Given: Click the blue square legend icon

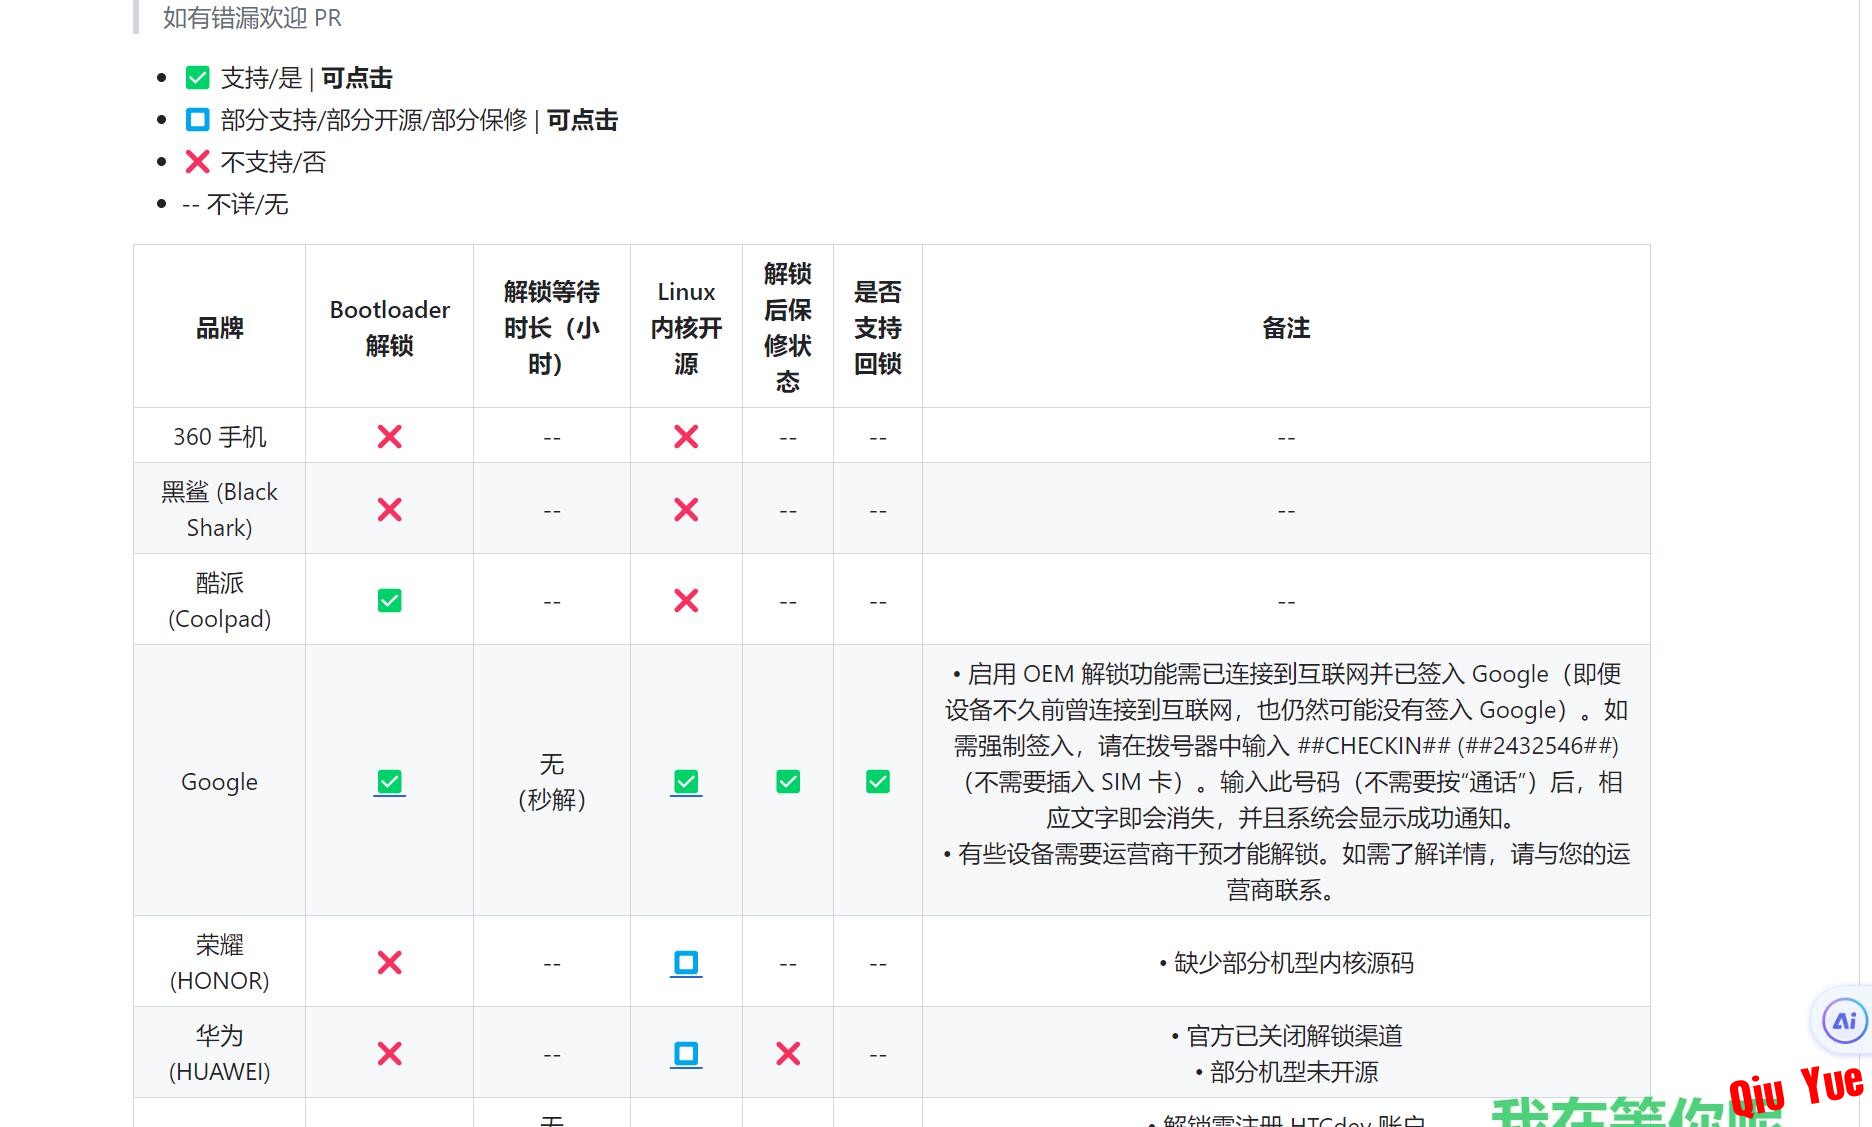Looking at the screenshot, I should [x=198, y=120].
